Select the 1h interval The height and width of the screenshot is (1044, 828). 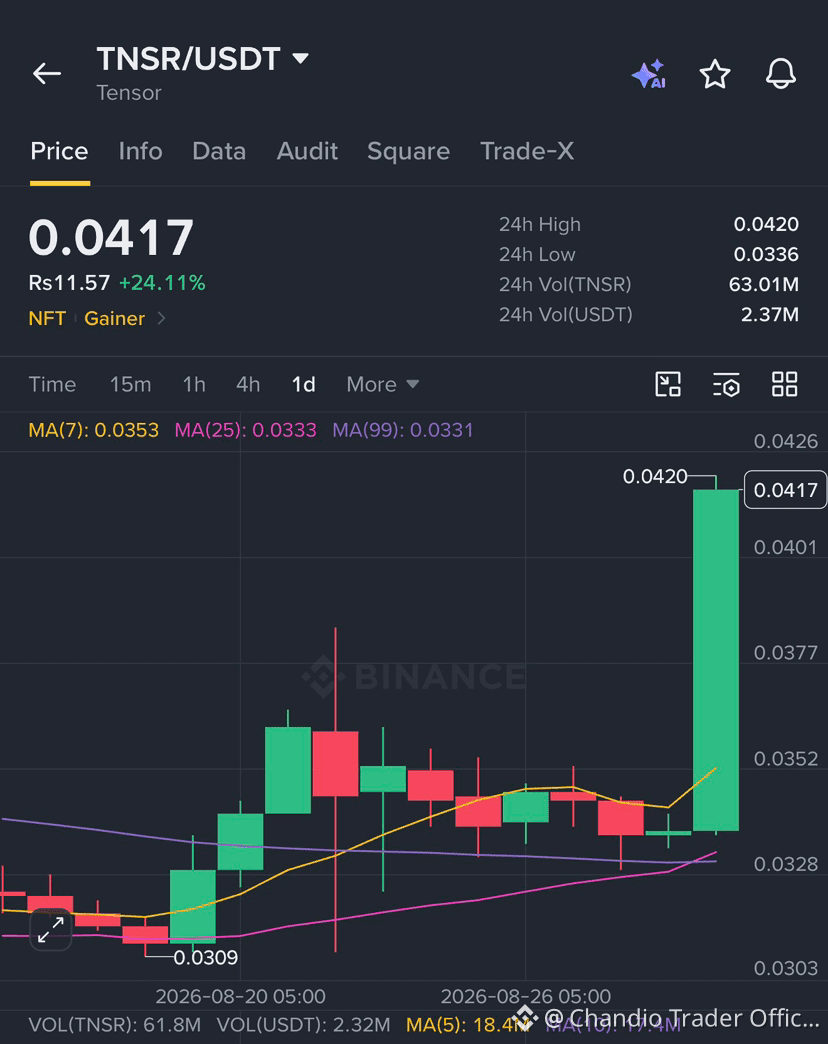[x=194, y=384]
